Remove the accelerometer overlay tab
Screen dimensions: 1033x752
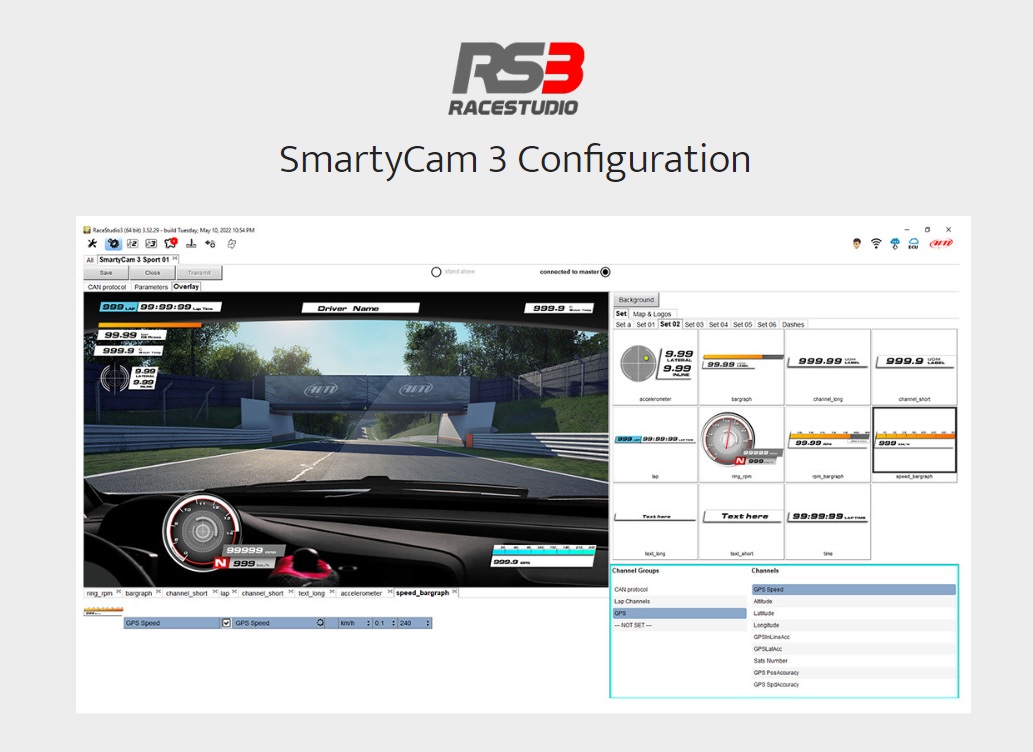point(388,592)
